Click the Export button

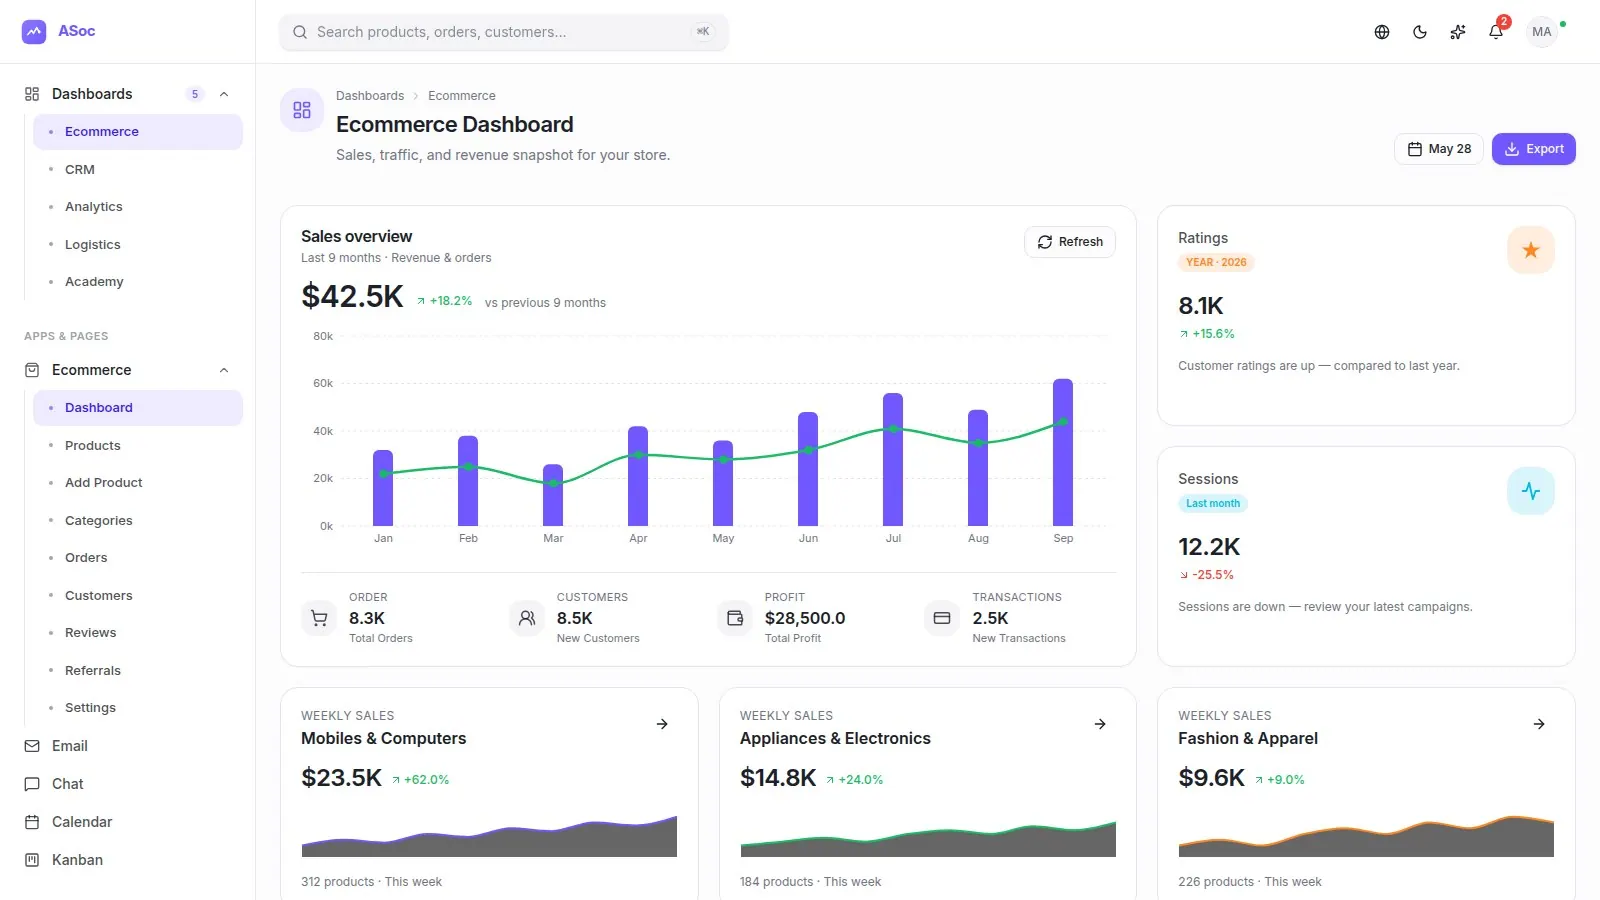tap(1533, 149)
